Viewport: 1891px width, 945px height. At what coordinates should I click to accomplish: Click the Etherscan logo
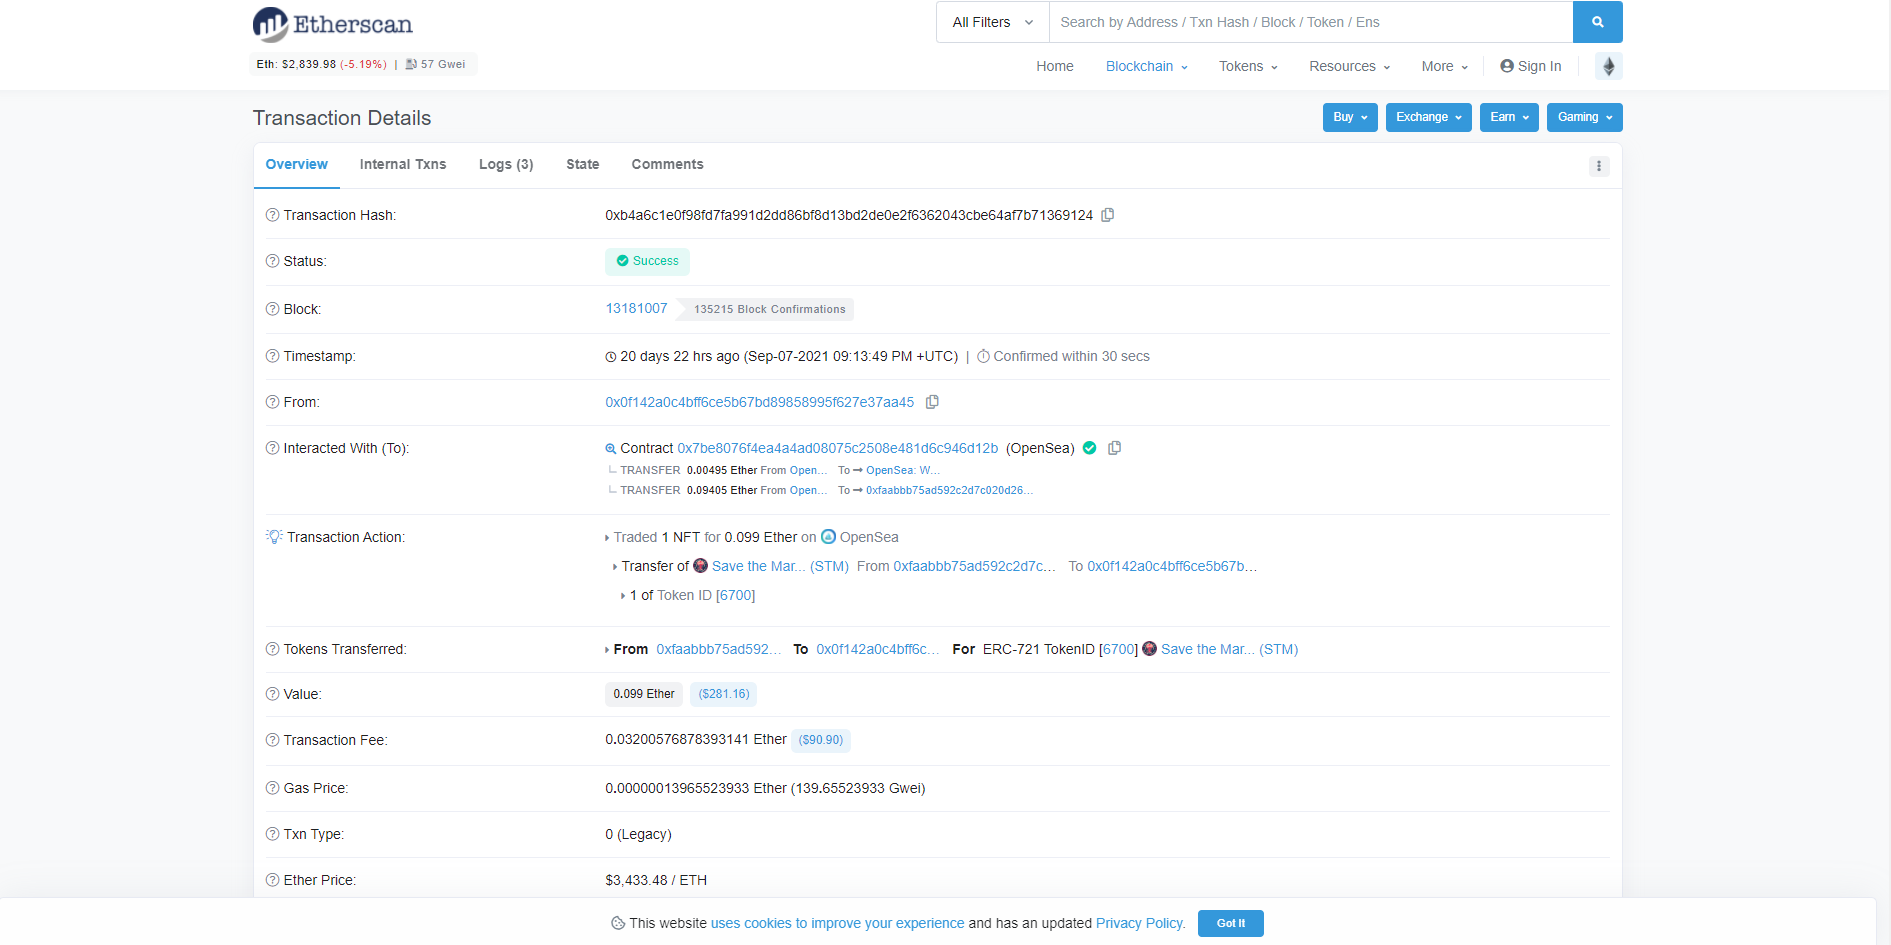pos(333,24)
